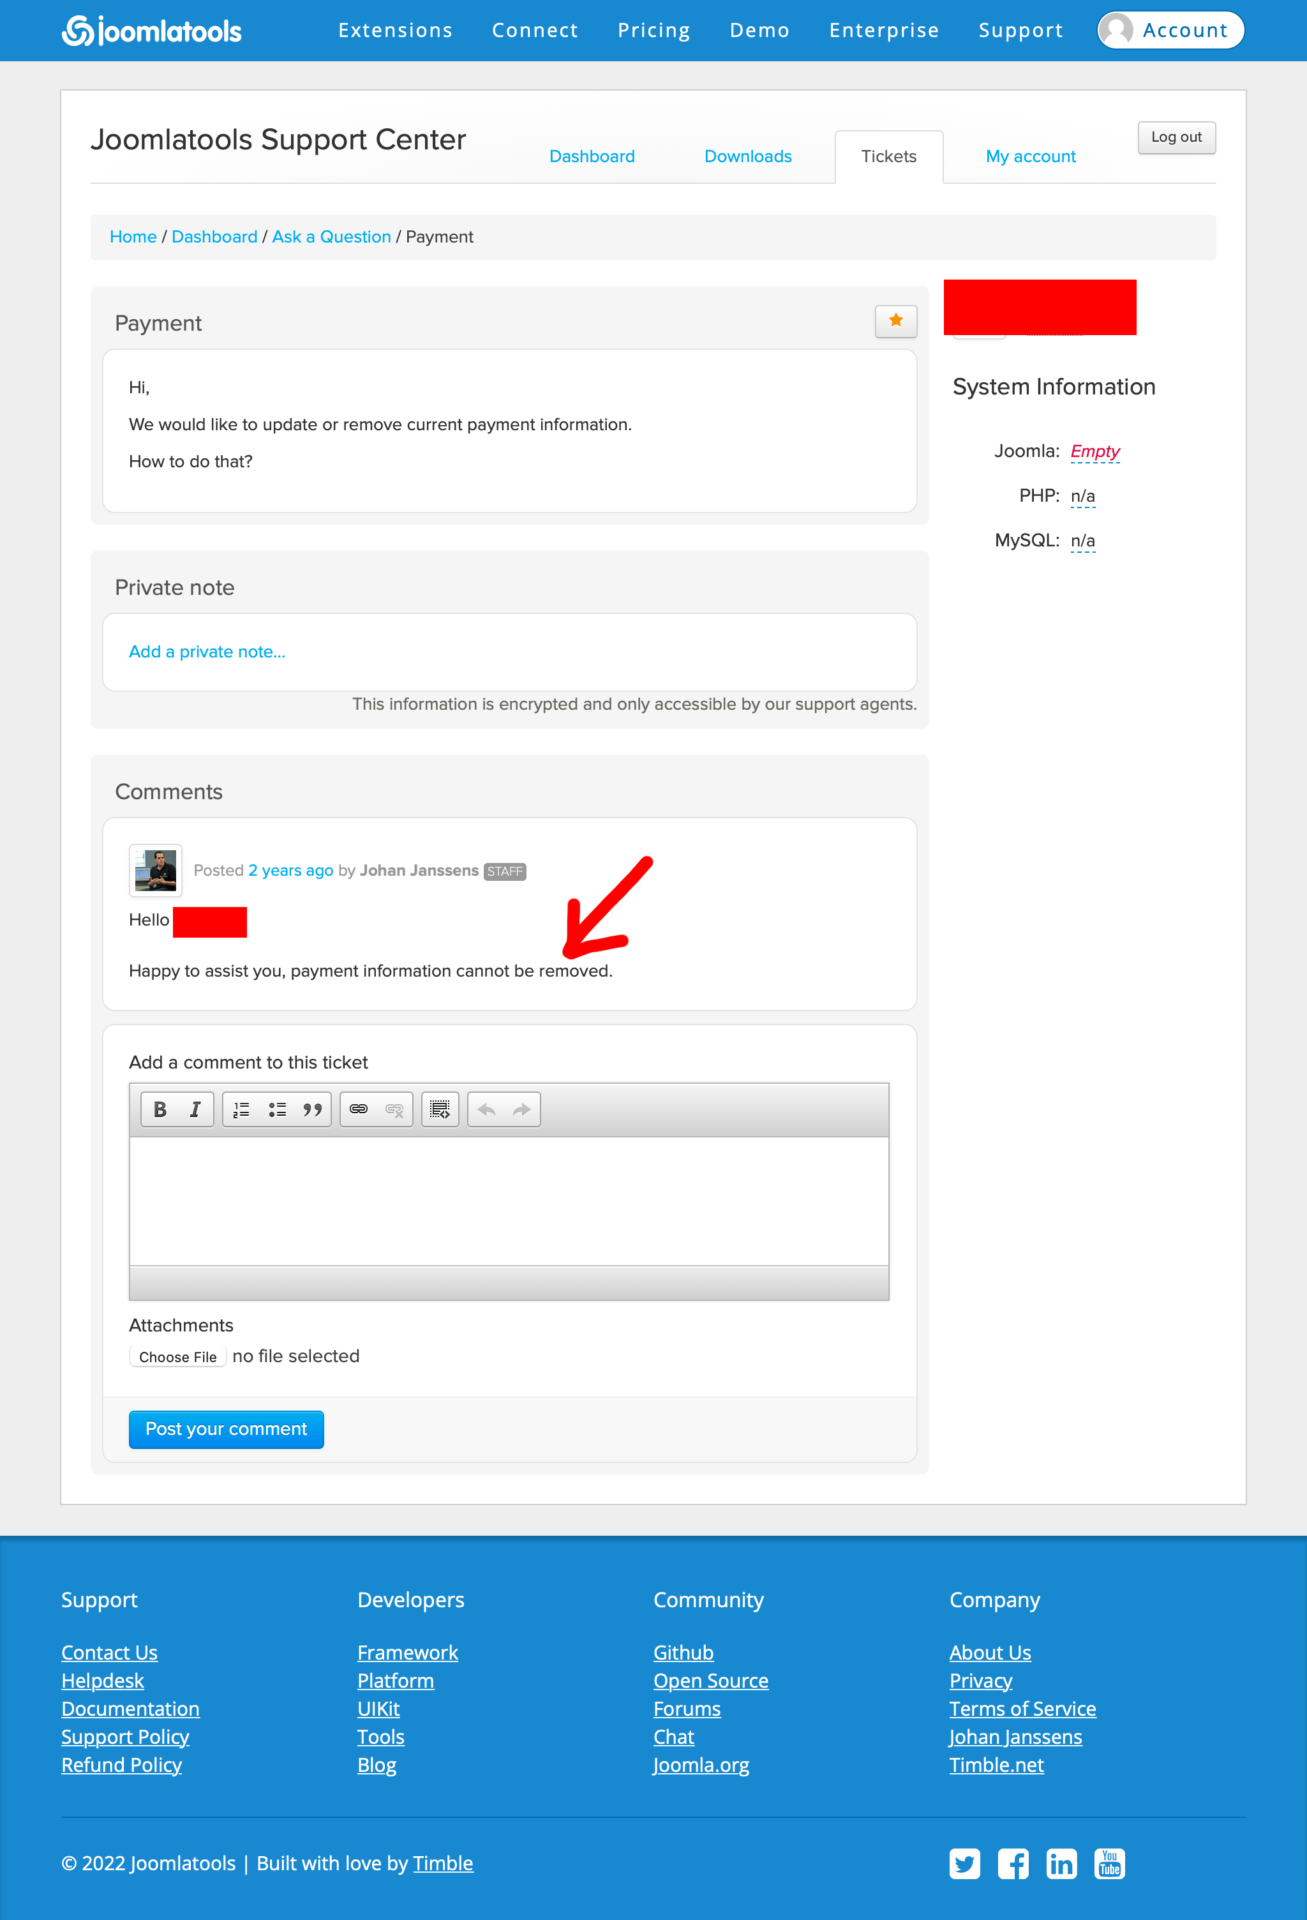
Task: Open Forums footer link
Action: [687, 1709]
